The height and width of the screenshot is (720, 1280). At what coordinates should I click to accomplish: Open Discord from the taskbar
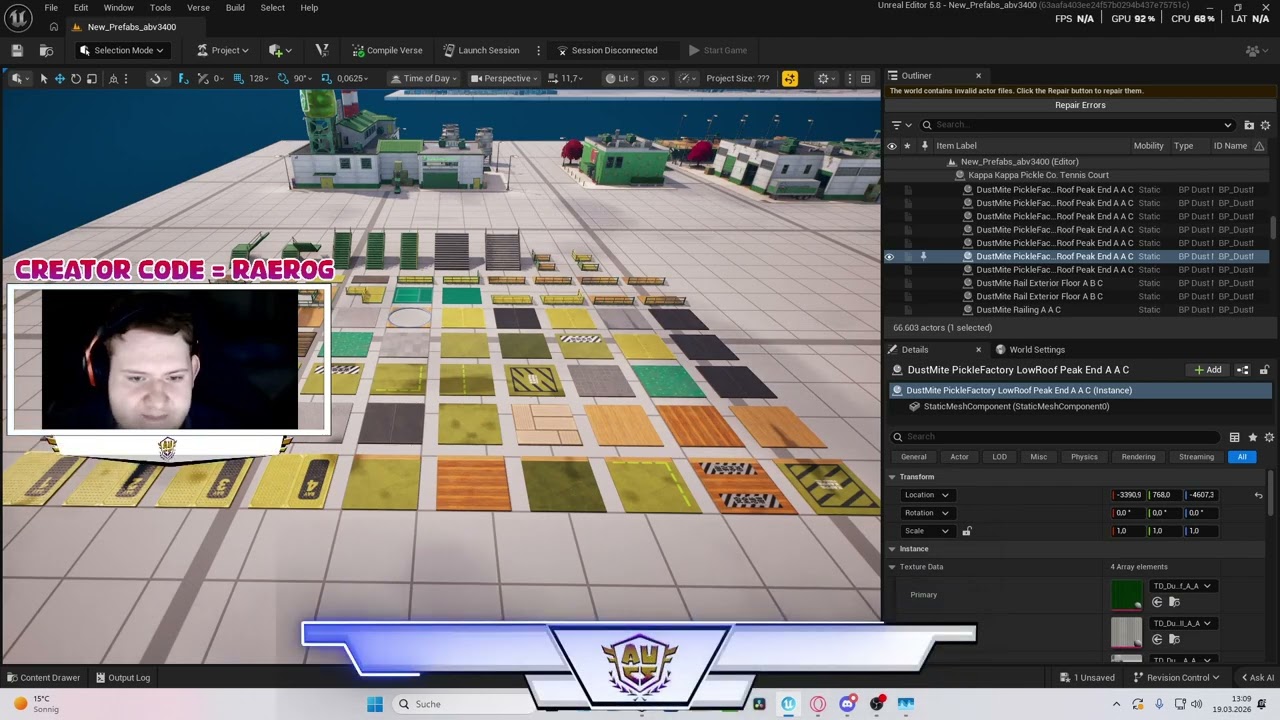848,704
